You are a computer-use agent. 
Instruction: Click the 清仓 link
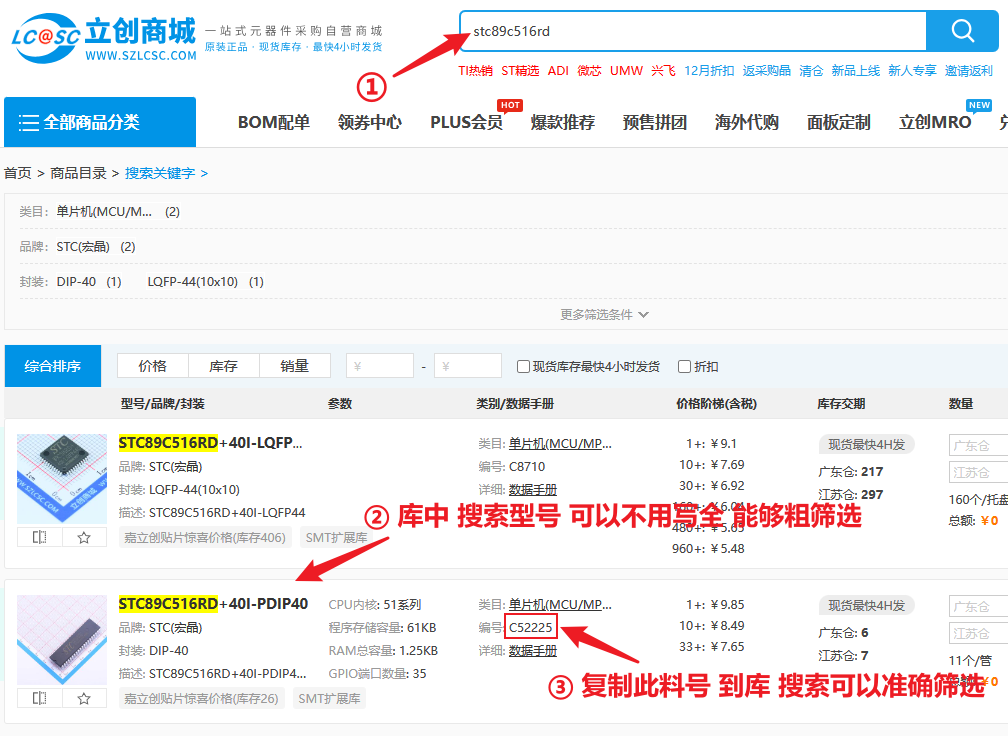811,71
